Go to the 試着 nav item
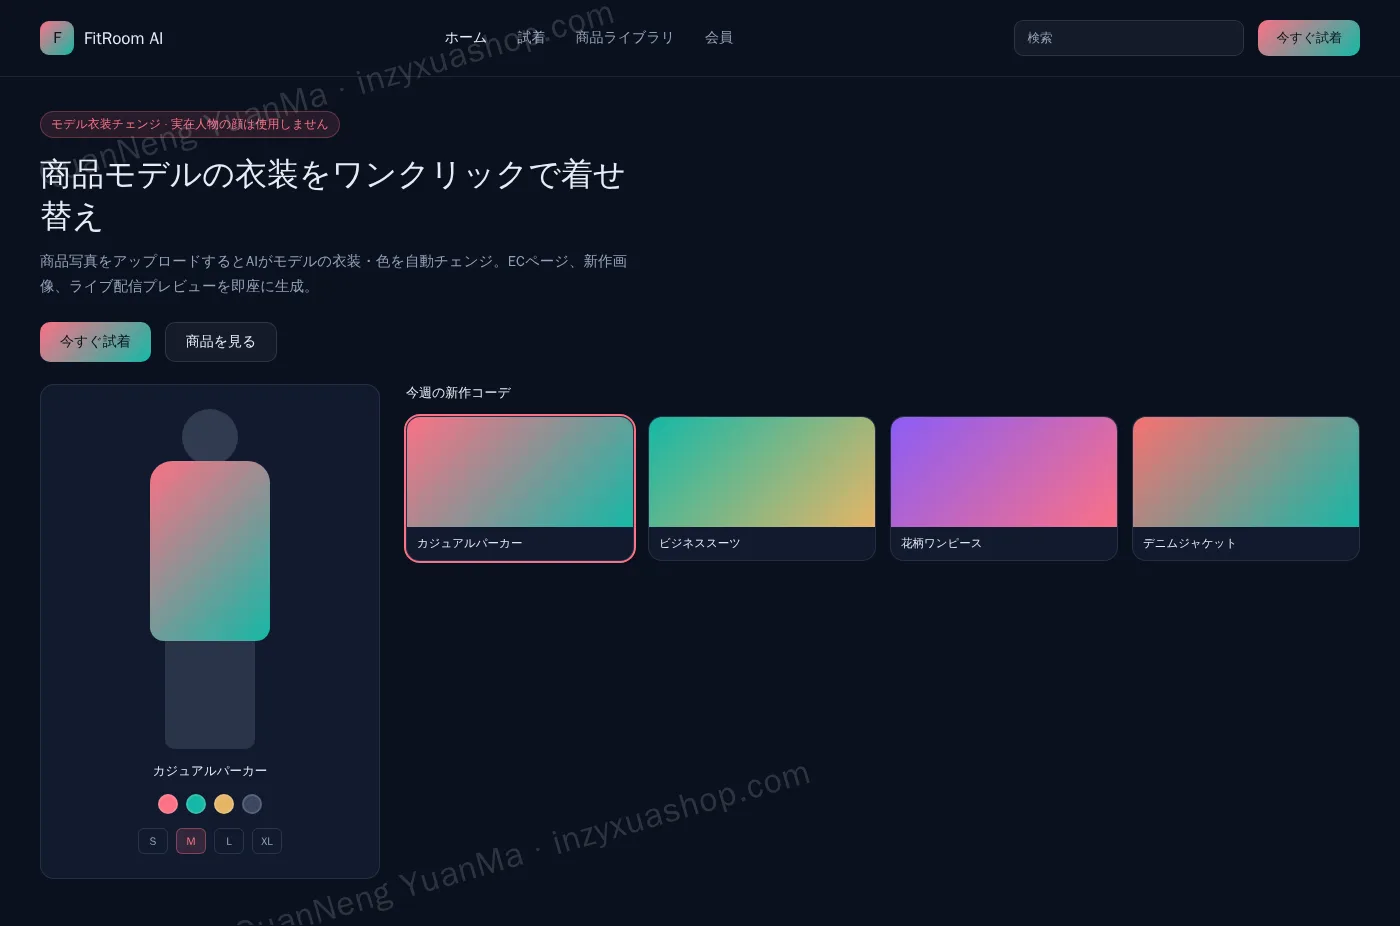This screenshot has width=1400, height=926. pyautogui.click(x=531, y=38)
